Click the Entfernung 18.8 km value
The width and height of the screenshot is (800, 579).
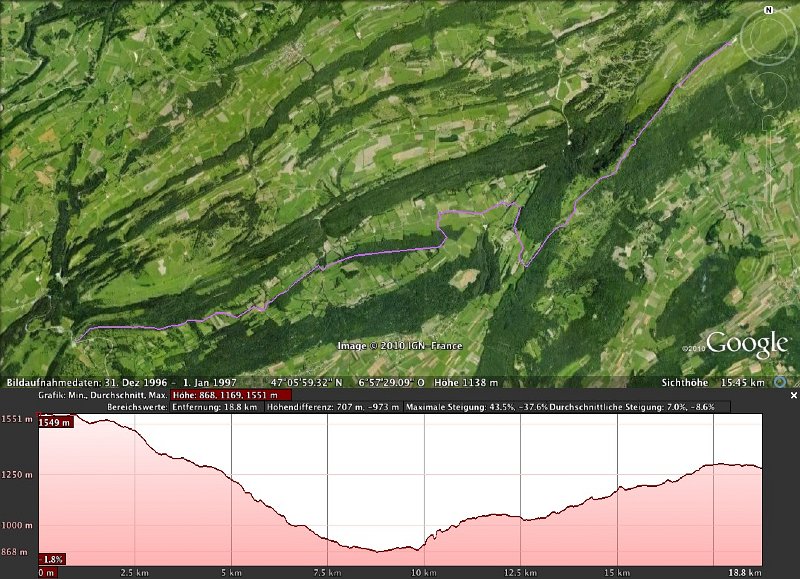click(x=216, y=407)
